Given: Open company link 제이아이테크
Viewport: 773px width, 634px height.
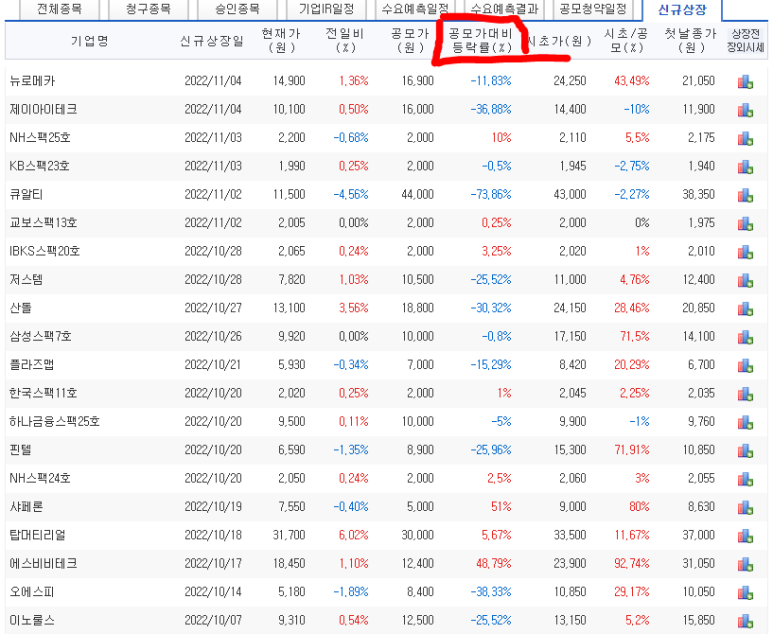Looking at the screenshot, I should [43, 109].
